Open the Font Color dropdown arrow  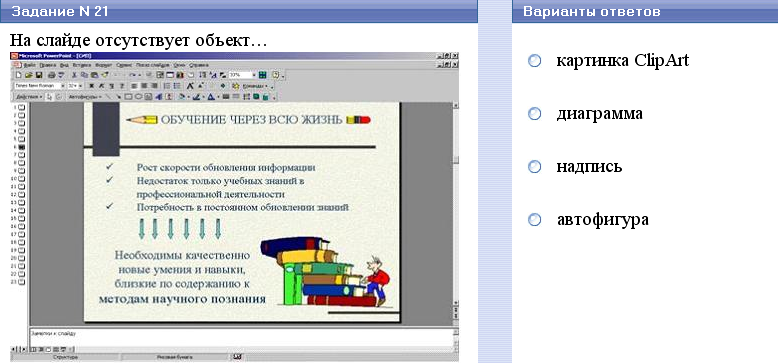pyautogui.click(x=218, y=97)
